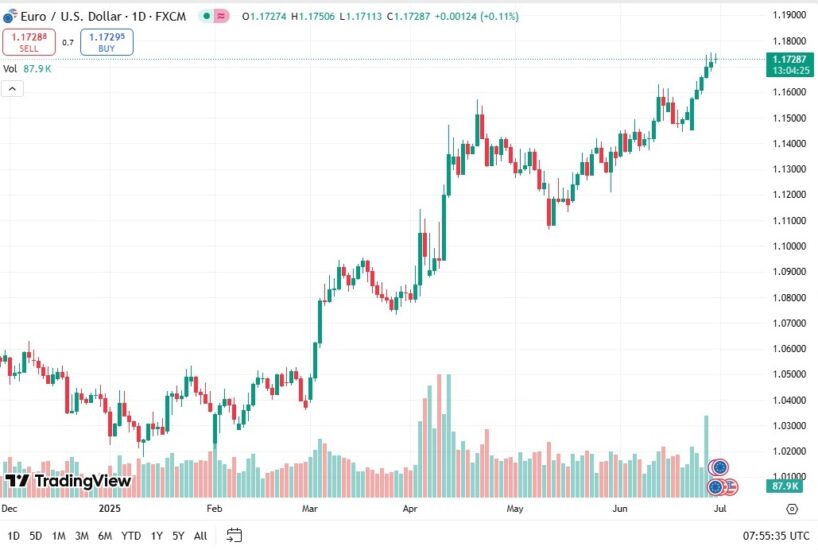818x550 pixels.
Task: Collapse the indicator legend with chevron
Action: [13, 88]
